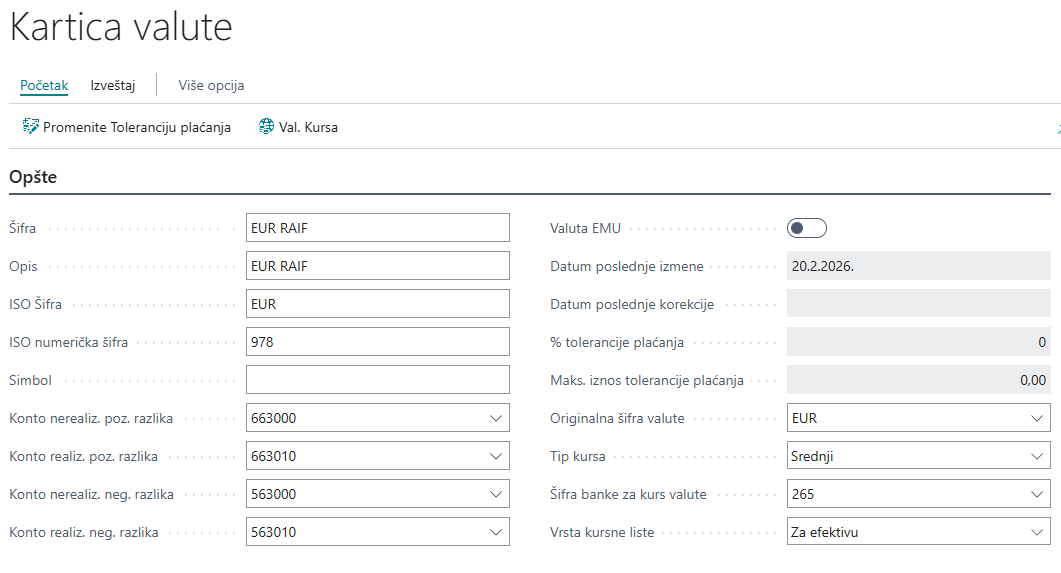Click Promenite Toleranciju plaćanja action
Screen dimensions: 1061x573
point(137,127)
